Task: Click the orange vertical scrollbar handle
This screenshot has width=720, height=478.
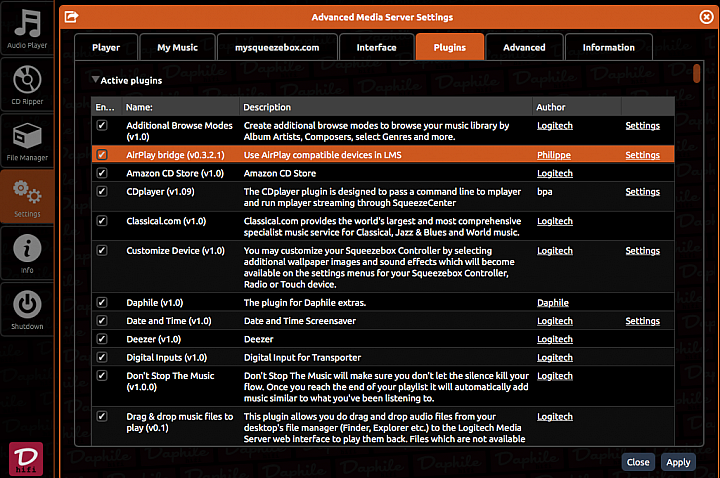Action: coord(697,73)
